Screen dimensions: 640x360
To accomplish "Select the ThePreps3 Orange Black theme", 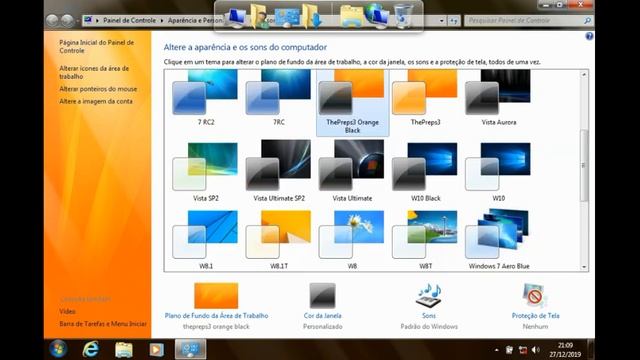I will pos(352,102).
